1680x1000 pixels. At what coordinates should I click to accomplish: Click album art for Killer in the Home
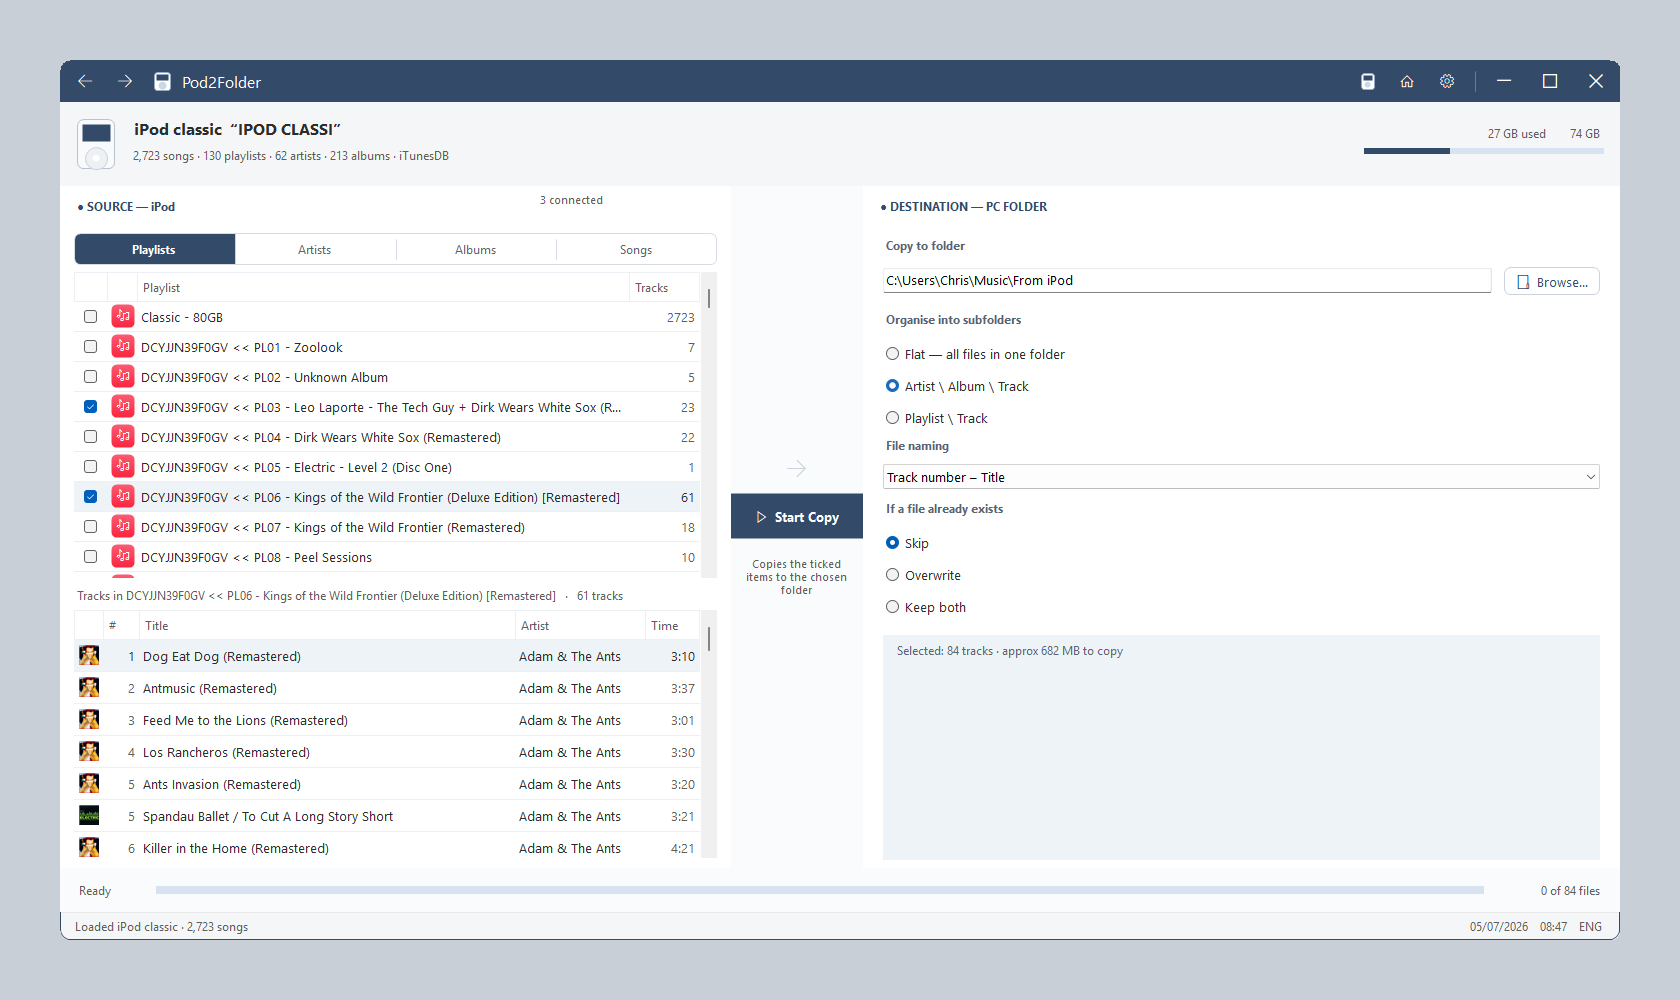[x=89, y=848]
